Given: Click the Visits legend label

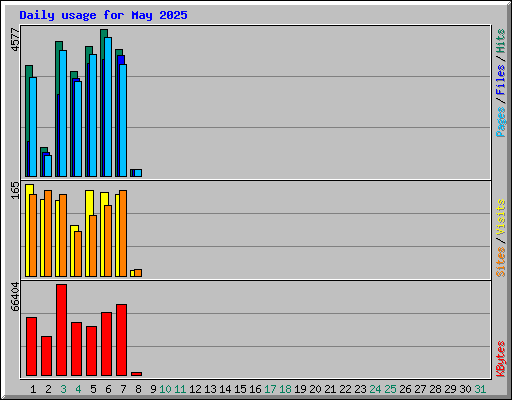Looking at the screenshot, I should click(x=500, y=217).
